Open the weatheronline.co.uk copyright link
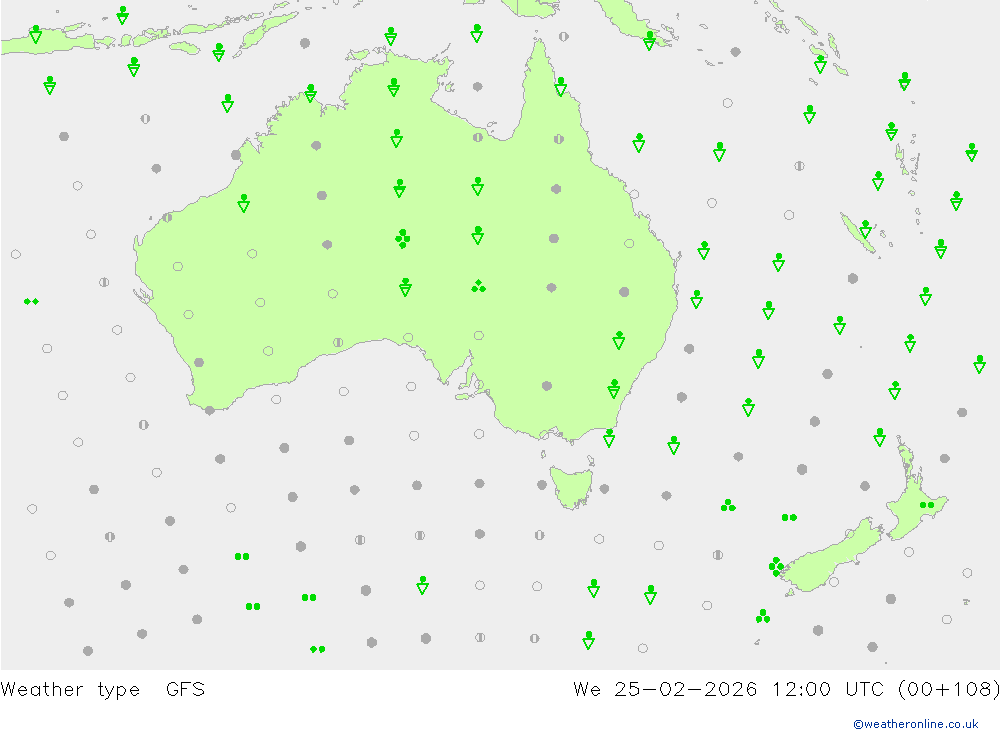Viewport: 1000px width, 733px height. tap(916, 723)
